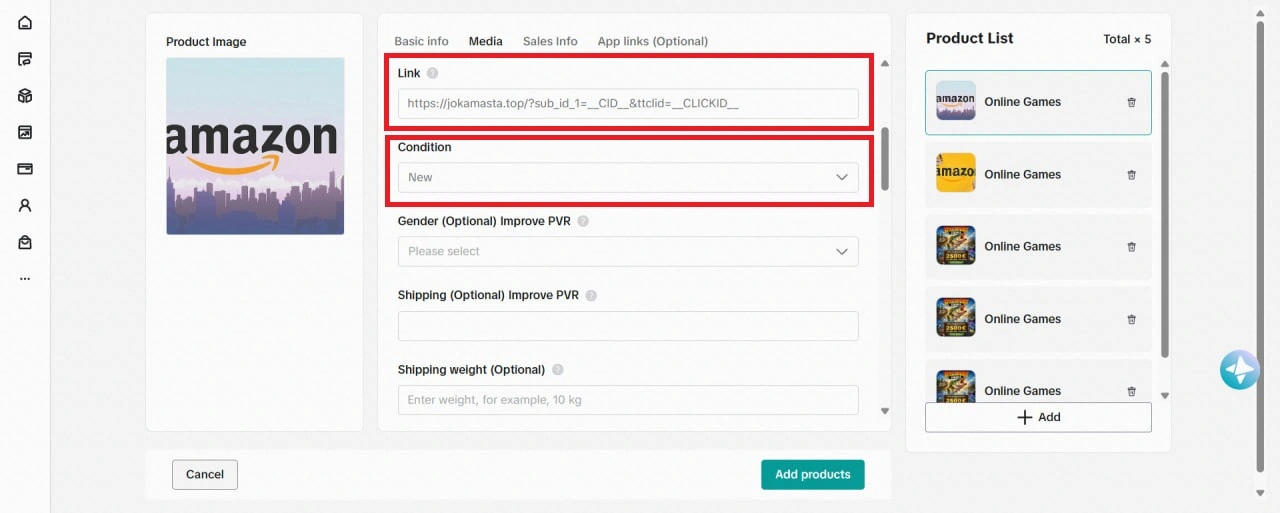Focus the Link URL input field
1280x513 pixels.
pos(628,103)
